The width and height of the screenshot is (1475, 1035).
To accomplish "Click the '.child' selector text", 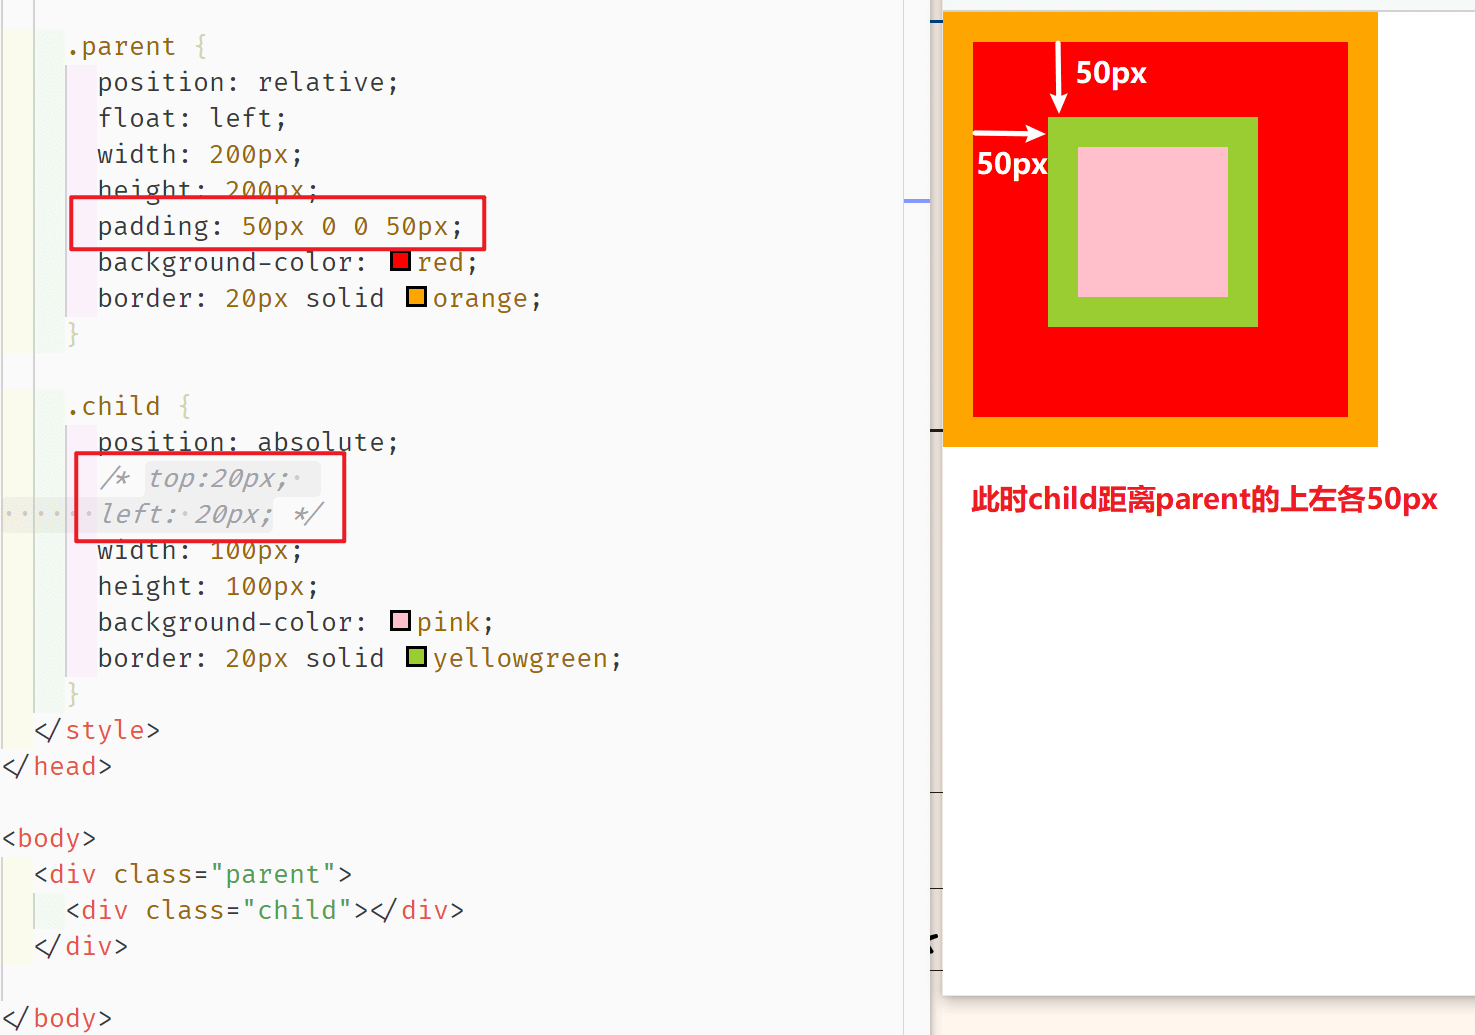I will click(113, 406).
